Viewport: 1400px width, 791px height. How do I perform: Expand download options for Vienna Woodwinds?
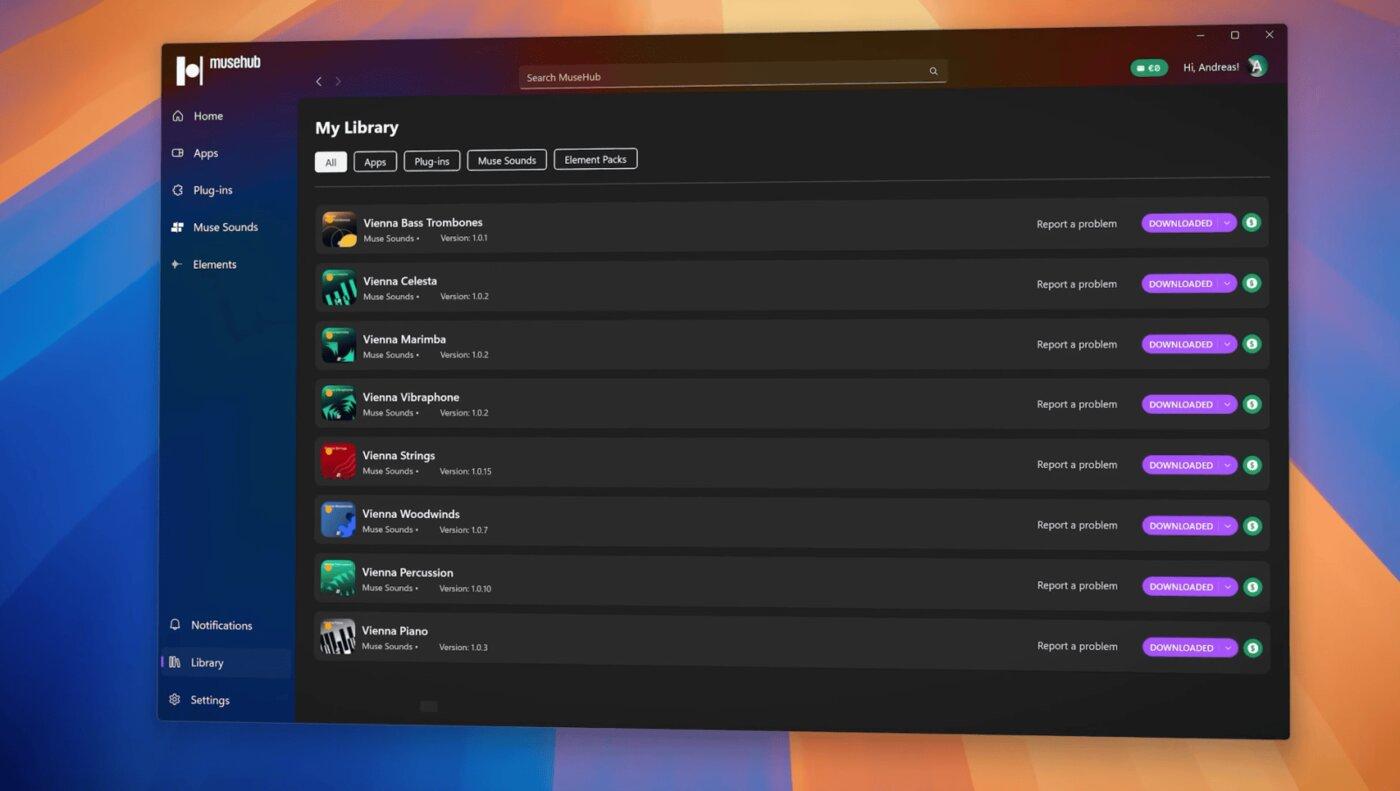point(1228,526)
